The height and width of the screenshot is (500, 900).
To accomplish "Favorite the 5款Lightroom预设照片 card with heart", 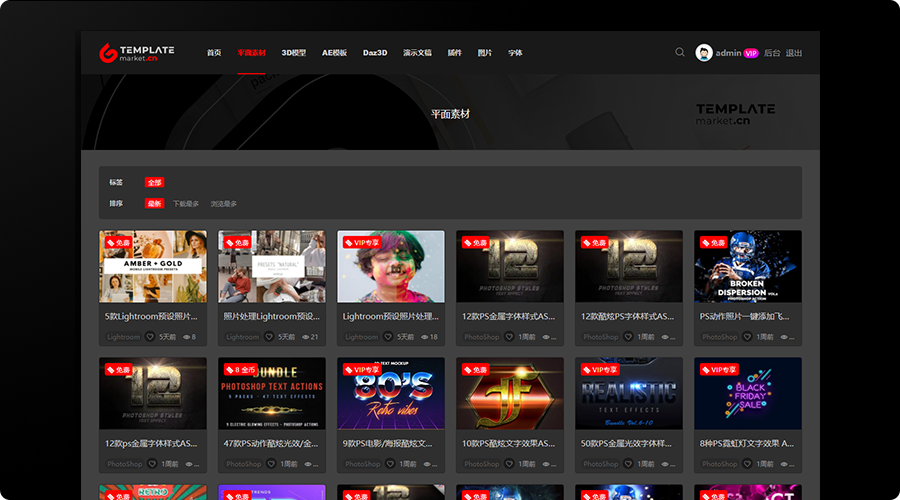I will [x=150, y=337].
